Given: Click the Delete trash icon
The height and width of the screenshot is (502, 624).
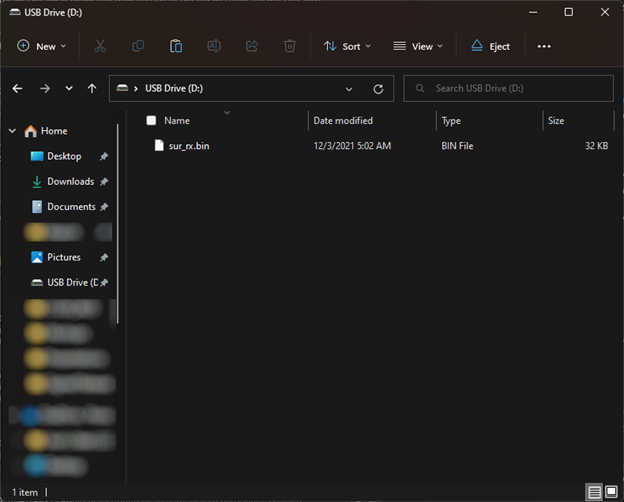Looking at the screenshot, I should click(290, 46).
